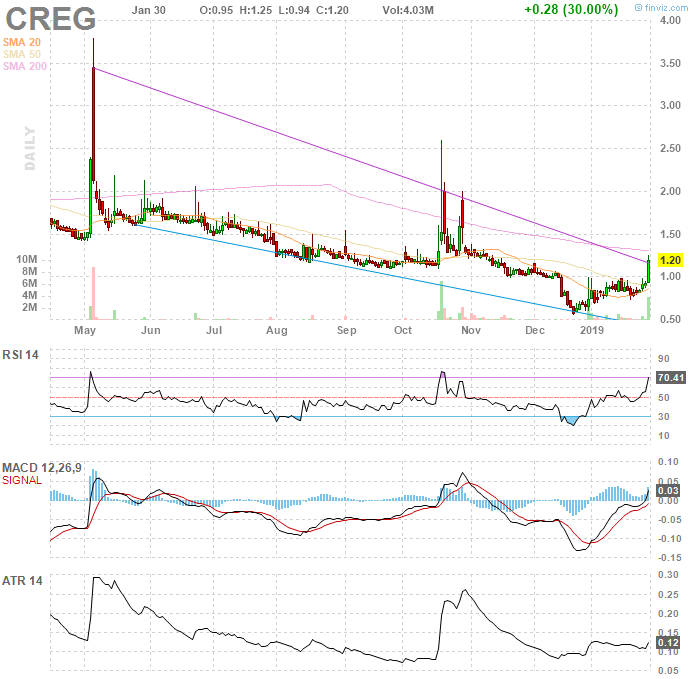Click the ATR 14 indicator label
The width and height of the screenshot is (700, 679).
click(x=22, y=581)
